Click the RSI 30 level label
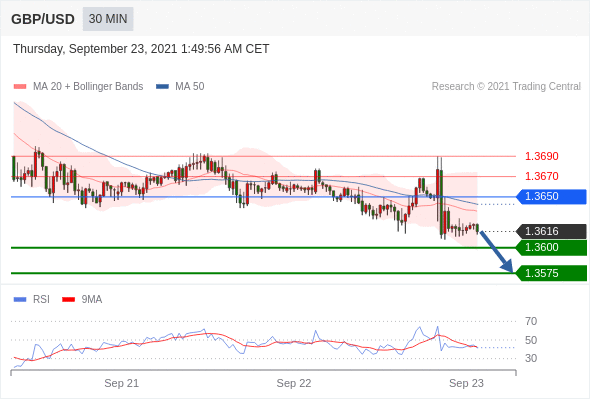This screenshot has height=400, width=590. coord(531,358)
